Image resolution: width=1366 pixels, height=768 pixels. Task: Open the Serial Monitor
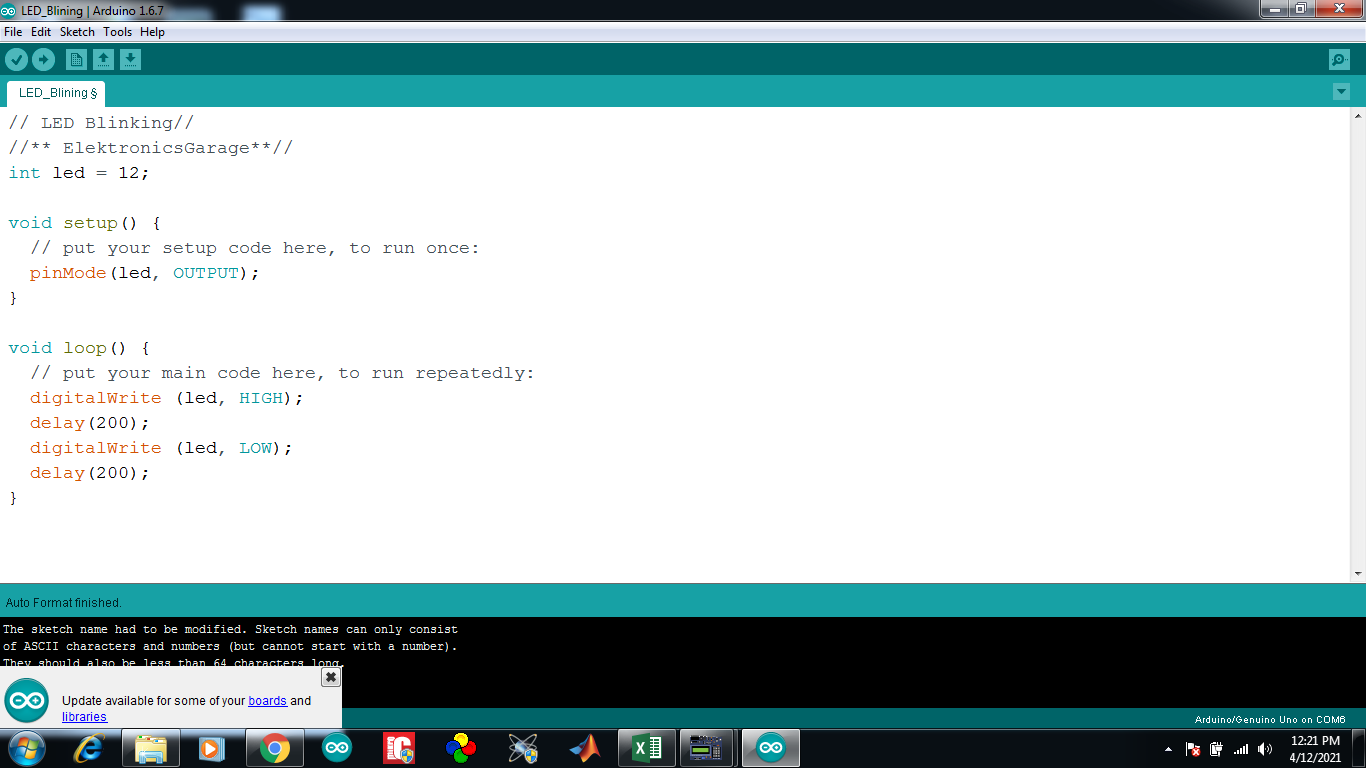pyautogui.click(x=1337, y=59)
